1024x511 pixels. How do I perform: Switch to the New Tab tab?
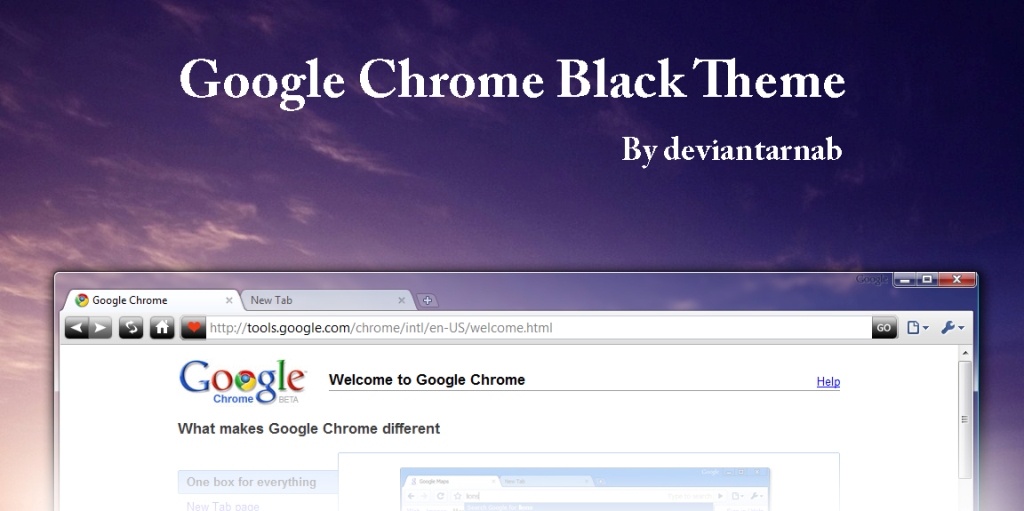pos(327,301)
